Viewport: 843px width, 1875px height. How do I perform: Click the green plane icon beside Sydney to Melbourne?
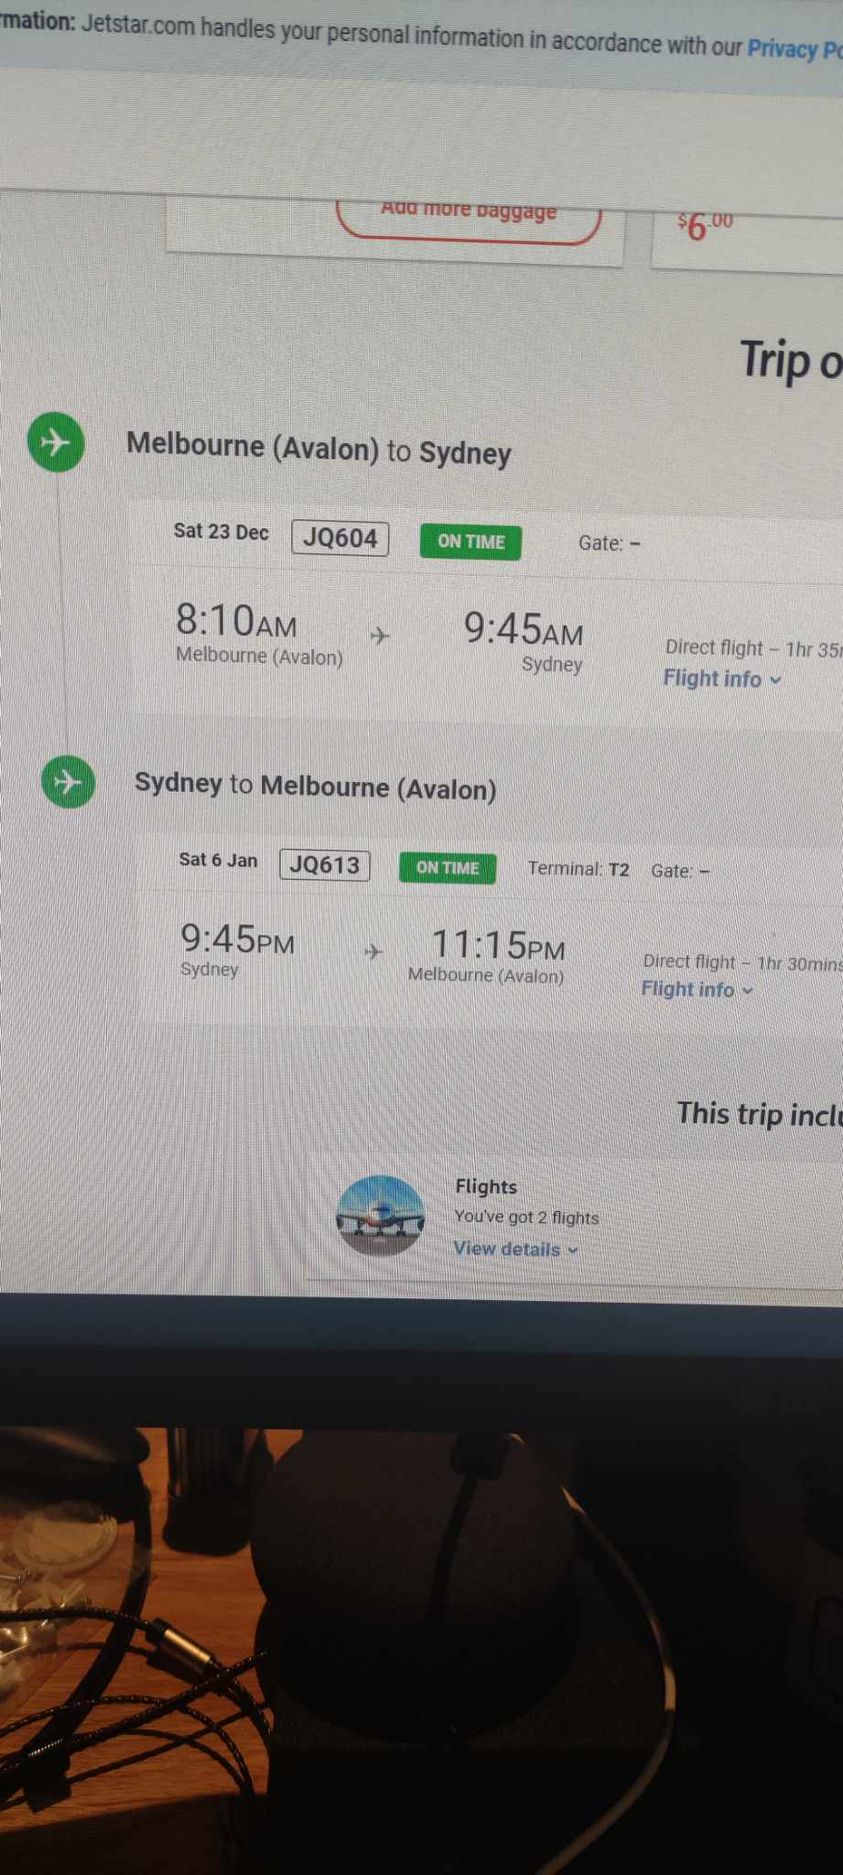click(68, 781)
